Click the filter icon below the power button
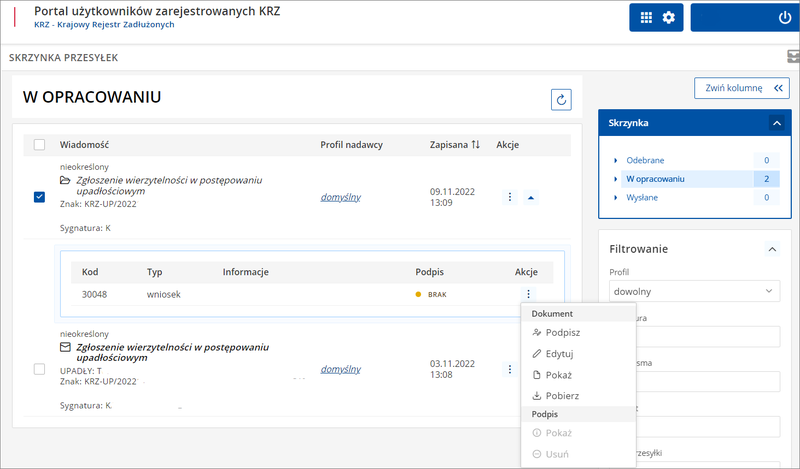Viewport: 800px width, 469px height. [x=792, y=57]
